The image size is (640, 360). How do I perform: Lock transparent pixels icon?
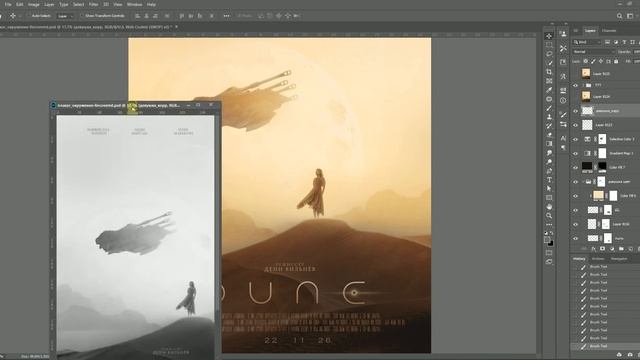585,61
